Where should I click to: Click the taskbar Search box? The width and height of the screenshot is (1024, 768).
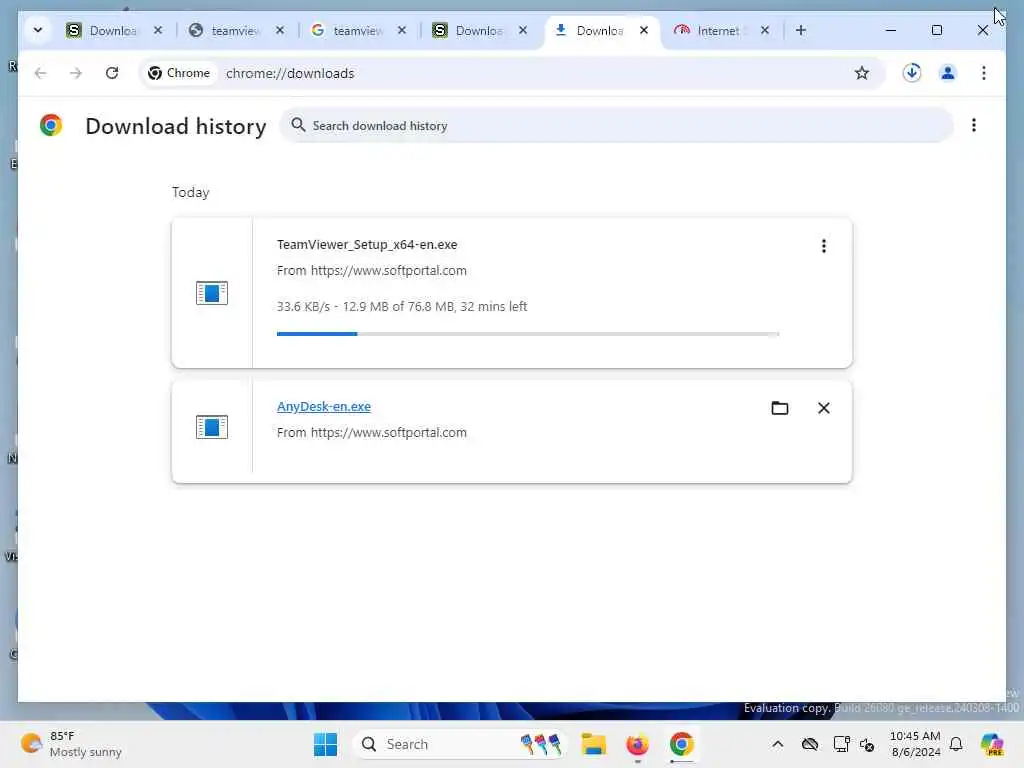[460, 744]
